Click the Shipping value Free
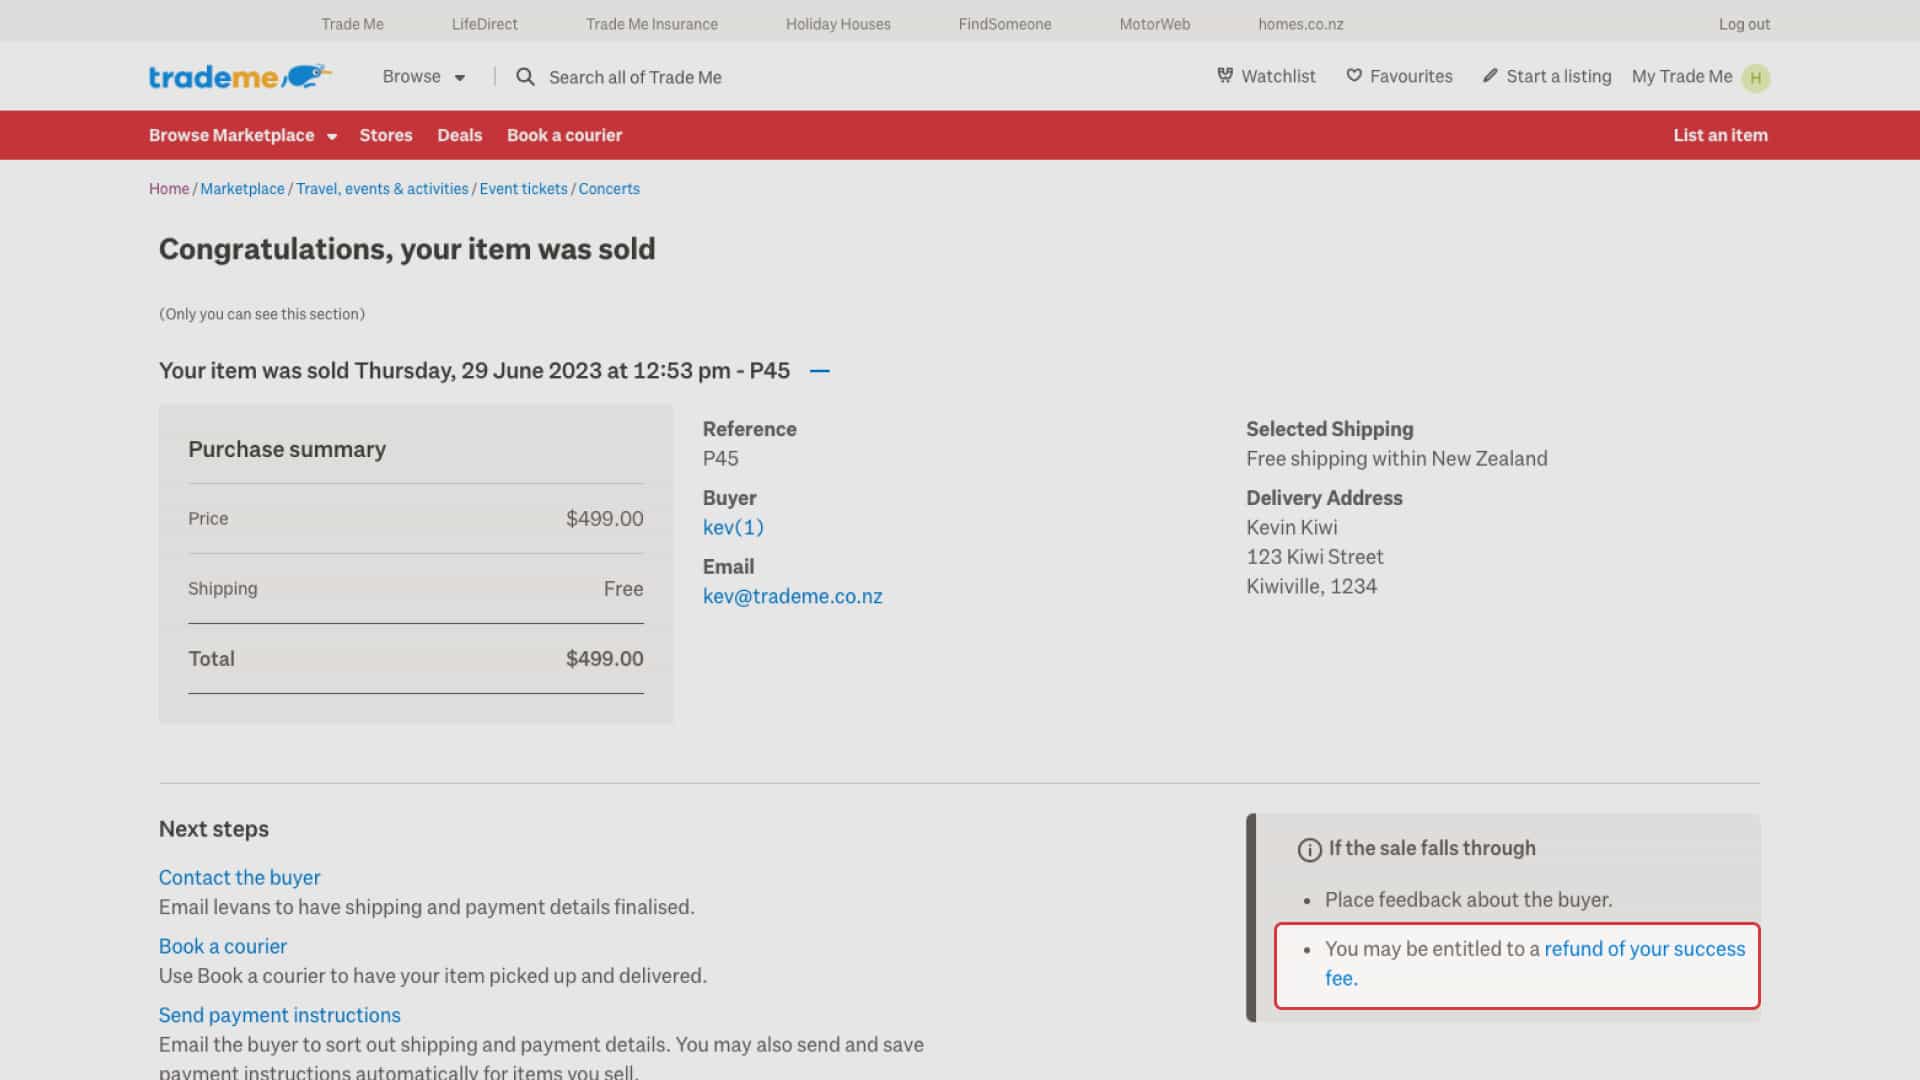Screen dimensions: 1920x1080 623,589
